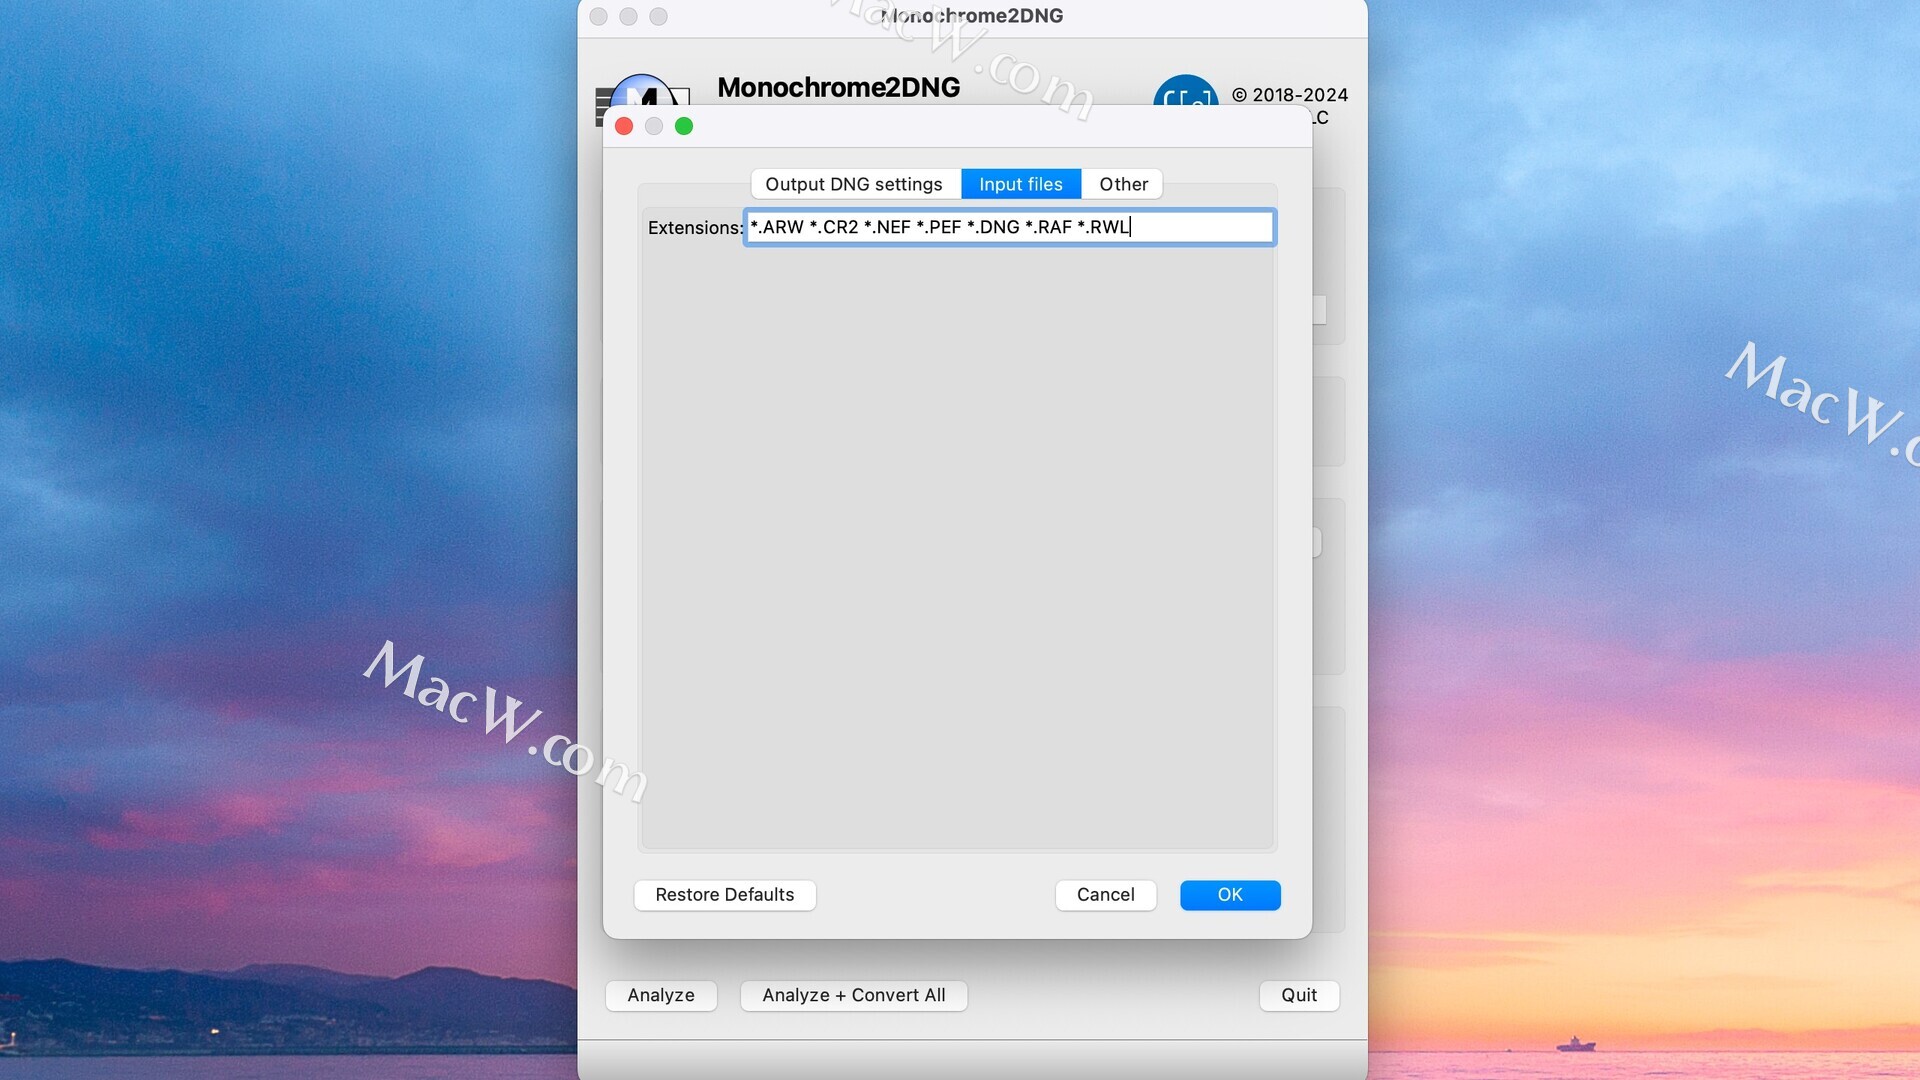Click into the Extensions input field

click(x=1010, y=227)
